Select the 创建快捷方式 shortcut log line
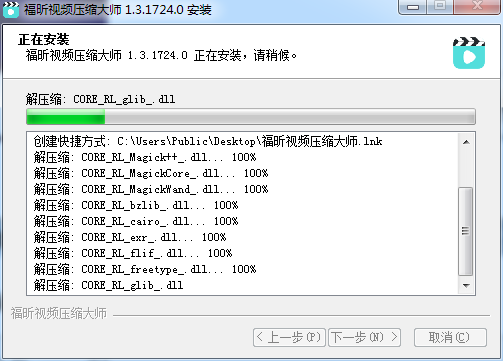This screenshot has height=361, width=503. (208, 141)
